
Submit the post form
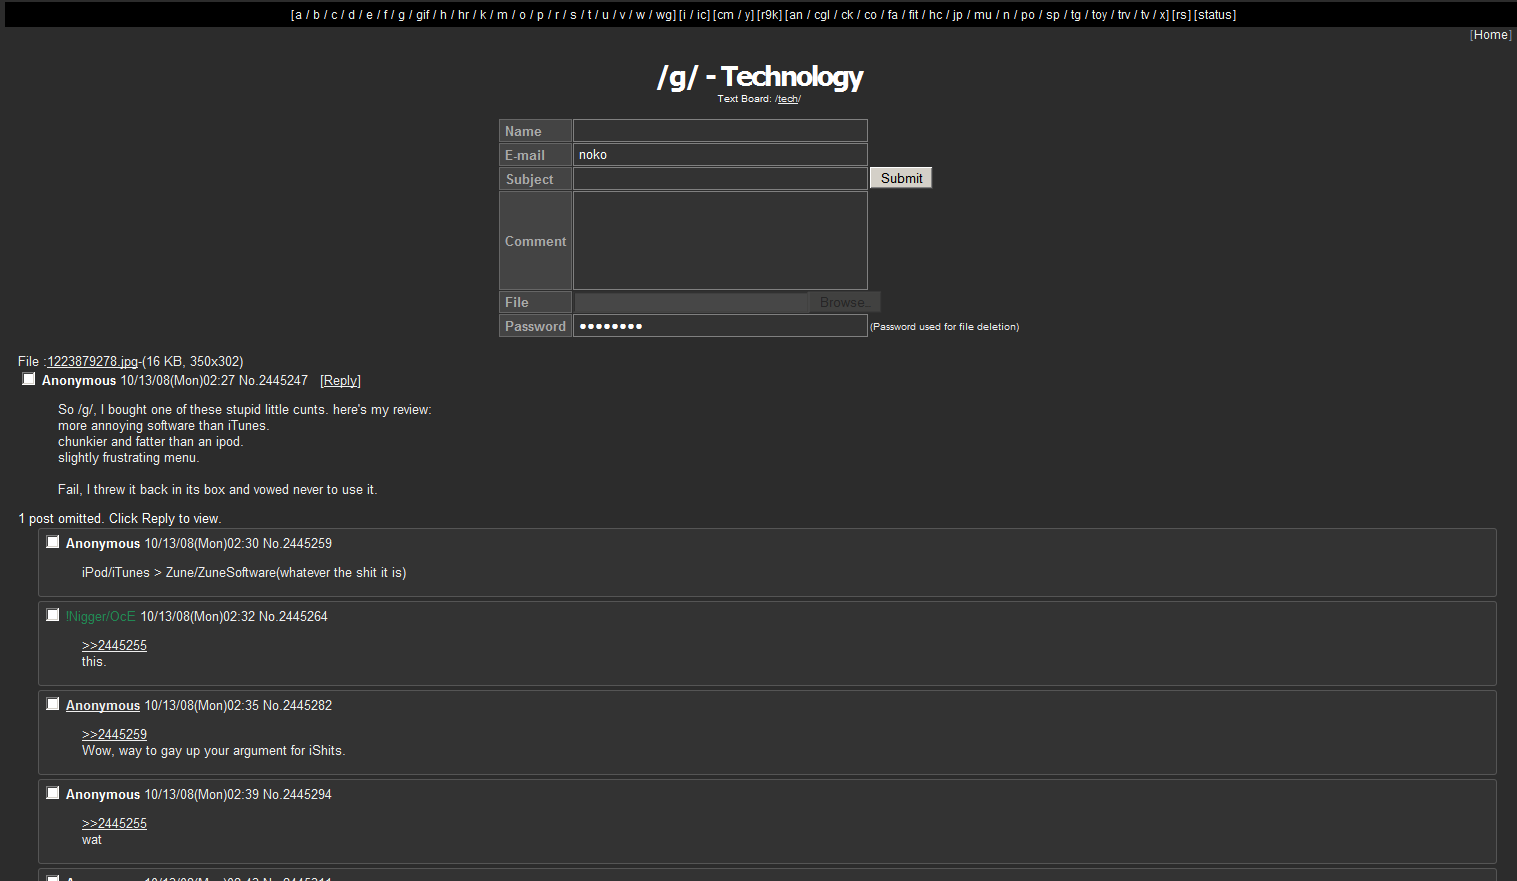click(x=901, y=178)
